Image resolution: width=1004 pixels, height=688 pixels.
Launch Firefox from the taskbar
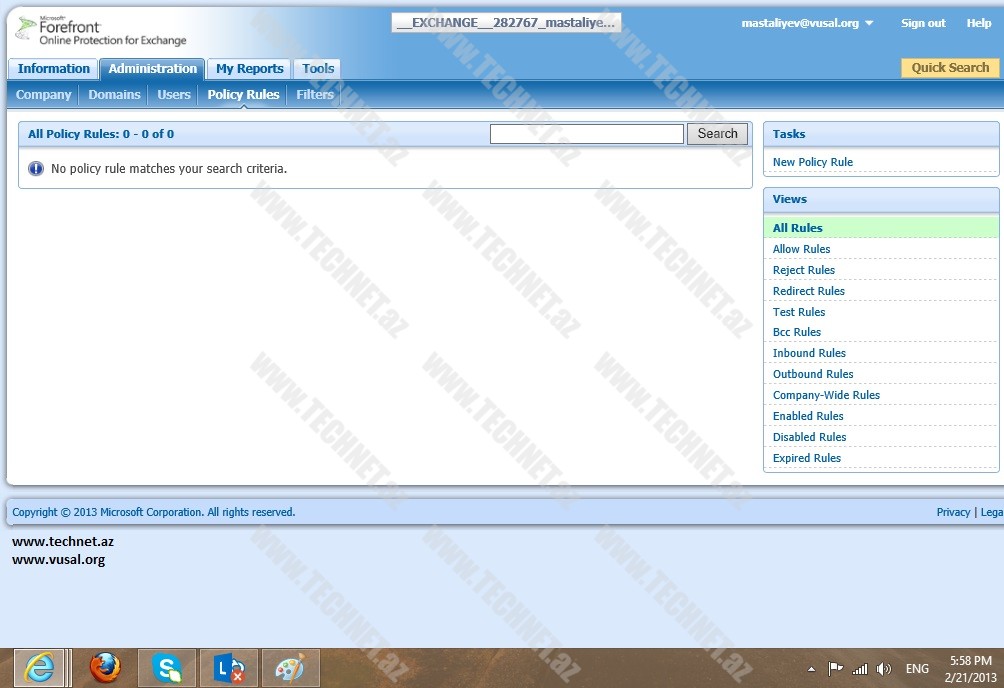point(104,668)
